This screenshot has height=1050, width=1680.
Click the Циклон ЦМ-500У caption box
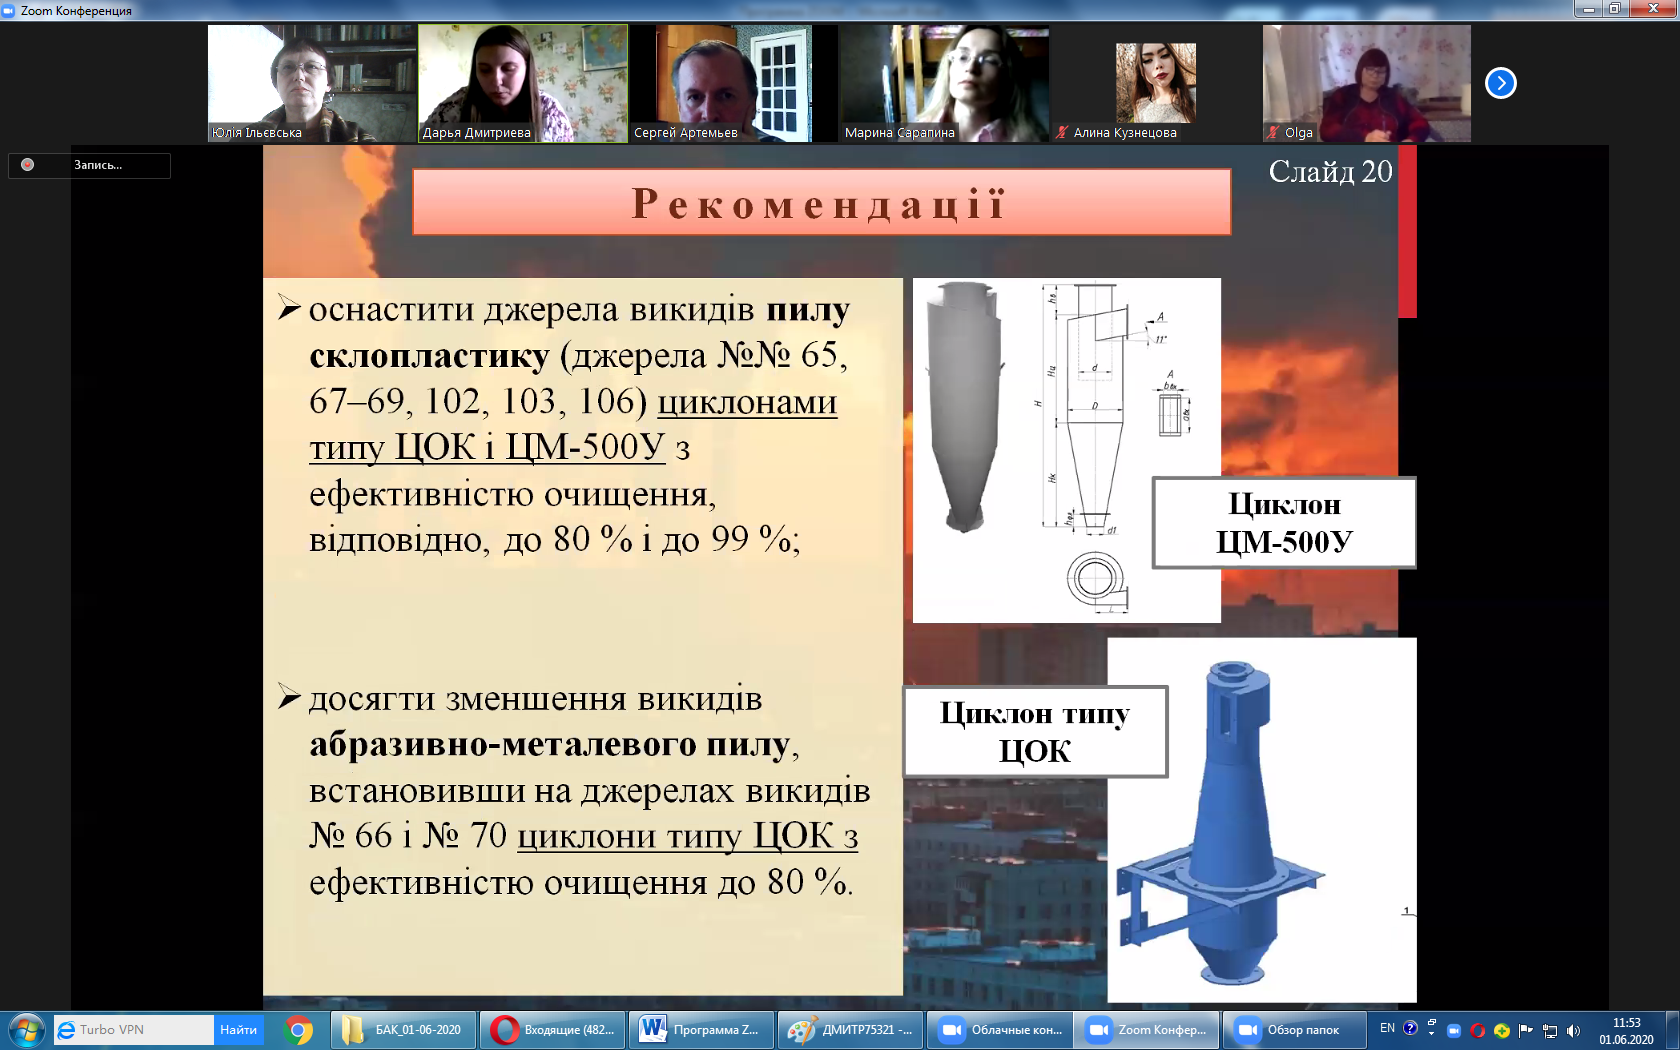click(1284, 523)
